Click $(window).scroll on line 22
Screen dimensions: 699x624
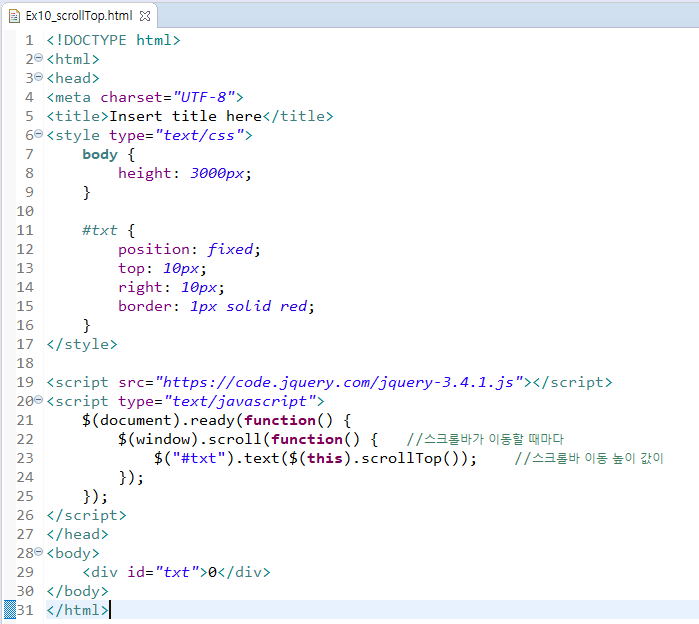[189, 439]
